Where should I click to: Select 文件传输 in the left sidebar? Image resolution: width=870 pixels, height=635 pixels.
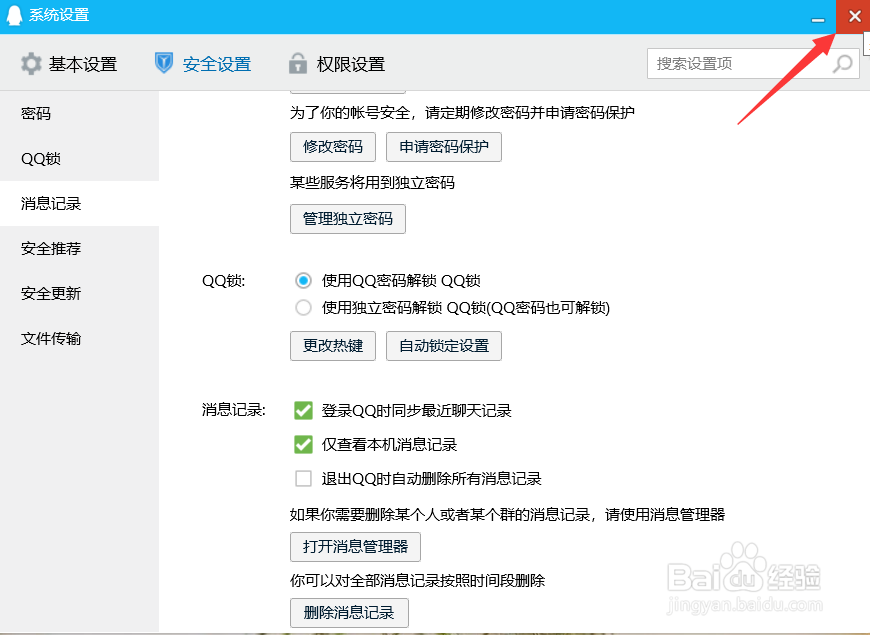[79, 339]
